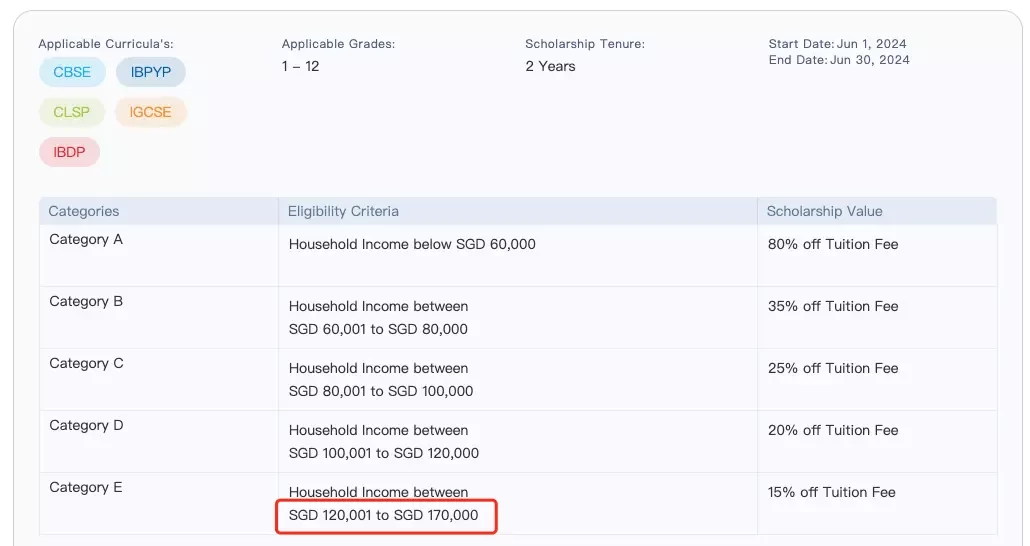Select the Category B row label
Screen dimensions: 1030x546
(x=86, y=301)
